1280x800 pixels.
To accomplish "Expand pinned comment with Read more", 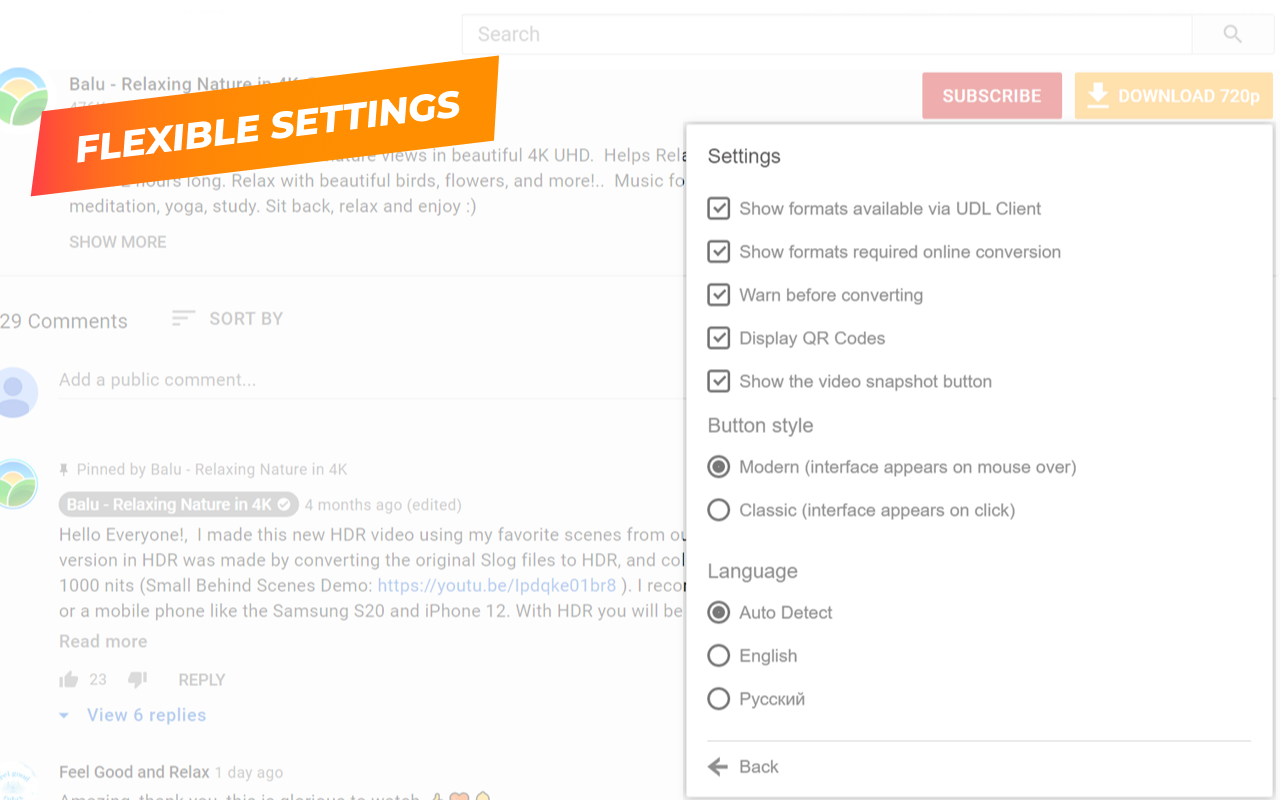I will tap(103, 641).
